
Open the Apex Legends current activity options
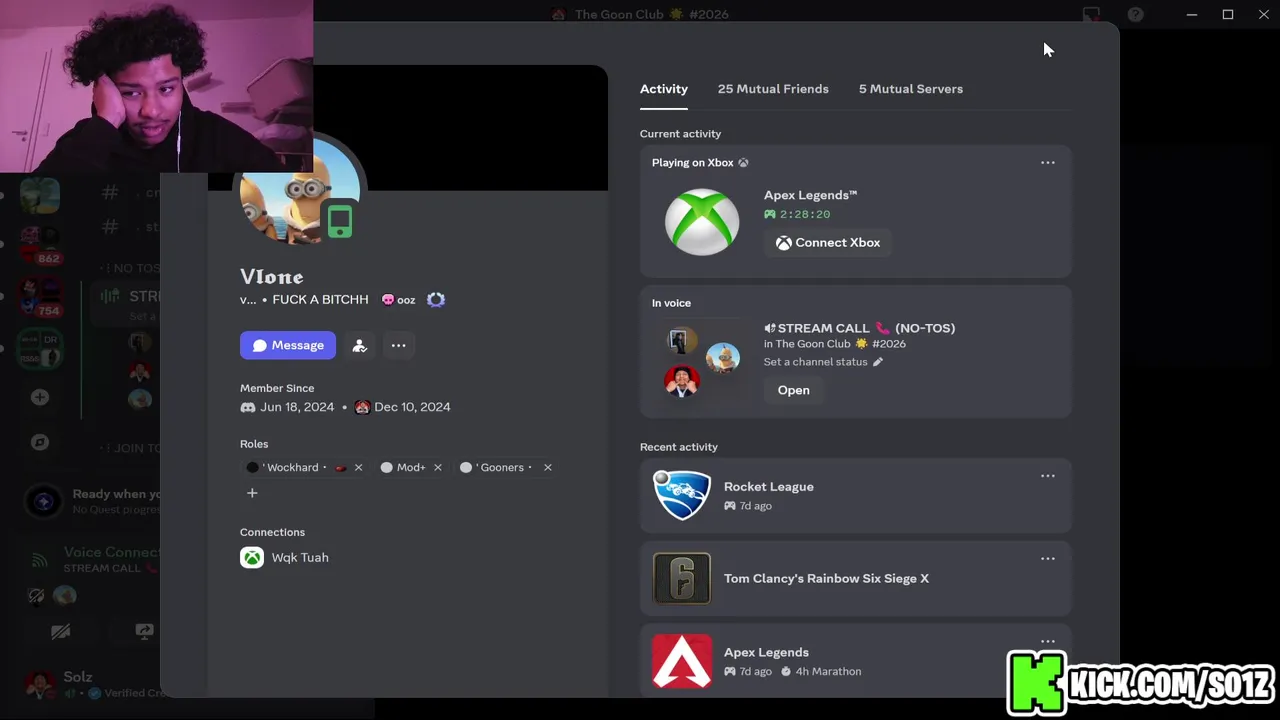coord(1047,162)
